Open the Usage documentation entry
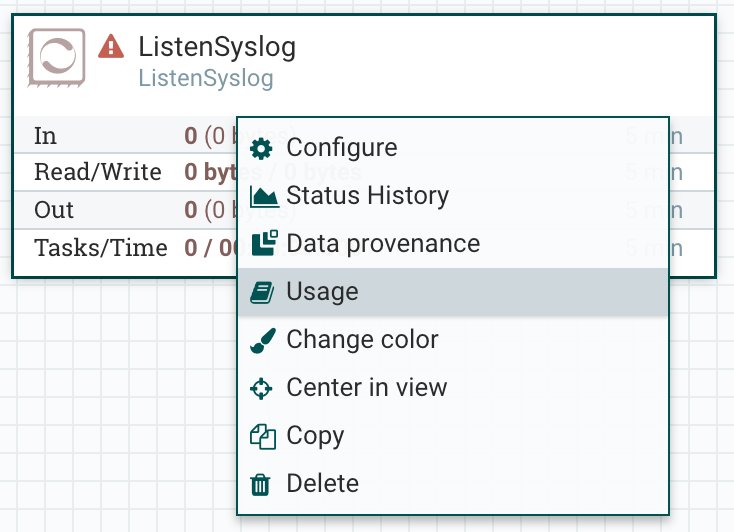This screenshot has width=734, height=532. (322, 292)
